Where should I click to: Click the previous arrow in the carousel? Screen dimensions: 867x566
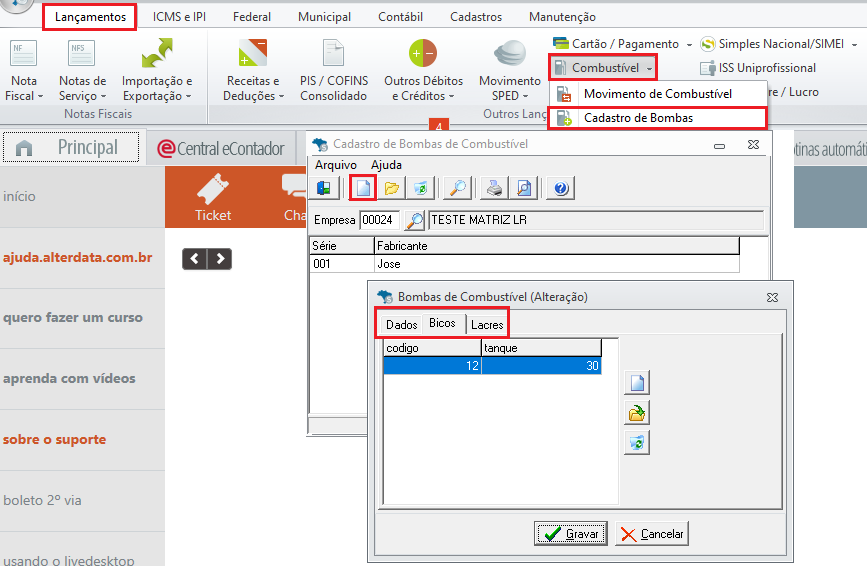(195, 259)
